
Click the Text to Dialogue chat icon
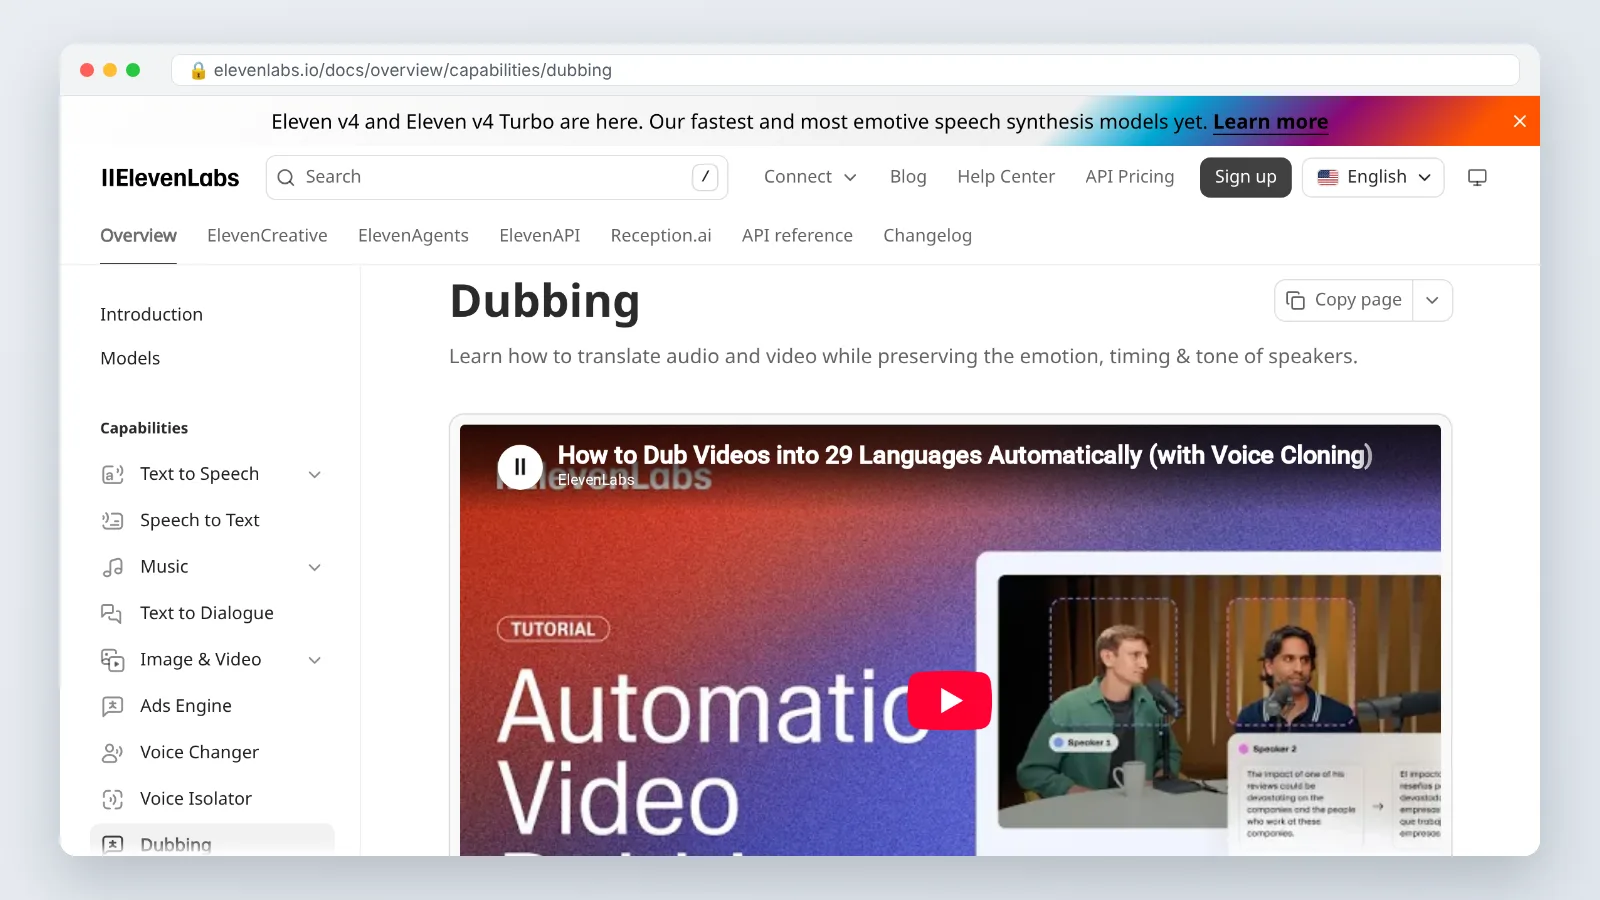(112, 613)
